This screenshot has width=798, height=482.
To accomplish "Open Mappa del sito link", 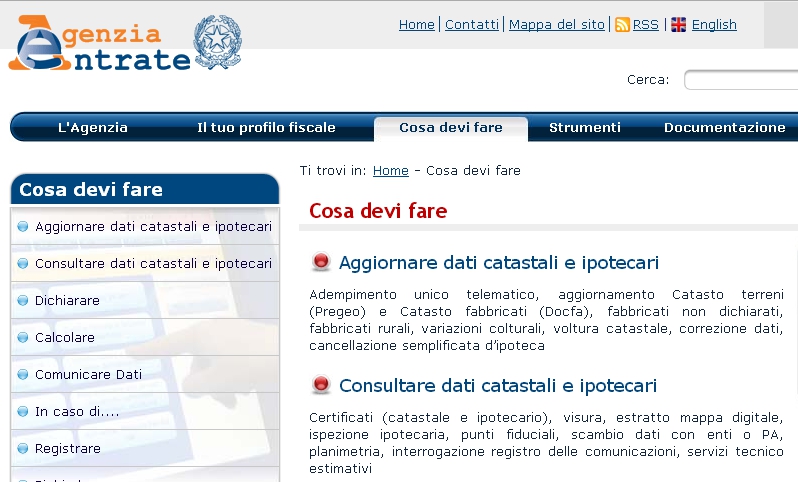I will tap(556, 25).
